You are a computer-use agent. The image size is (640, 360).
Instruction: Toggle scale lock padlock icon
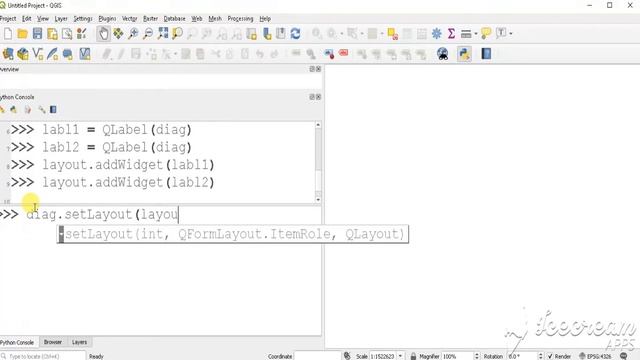coord(413,356)
